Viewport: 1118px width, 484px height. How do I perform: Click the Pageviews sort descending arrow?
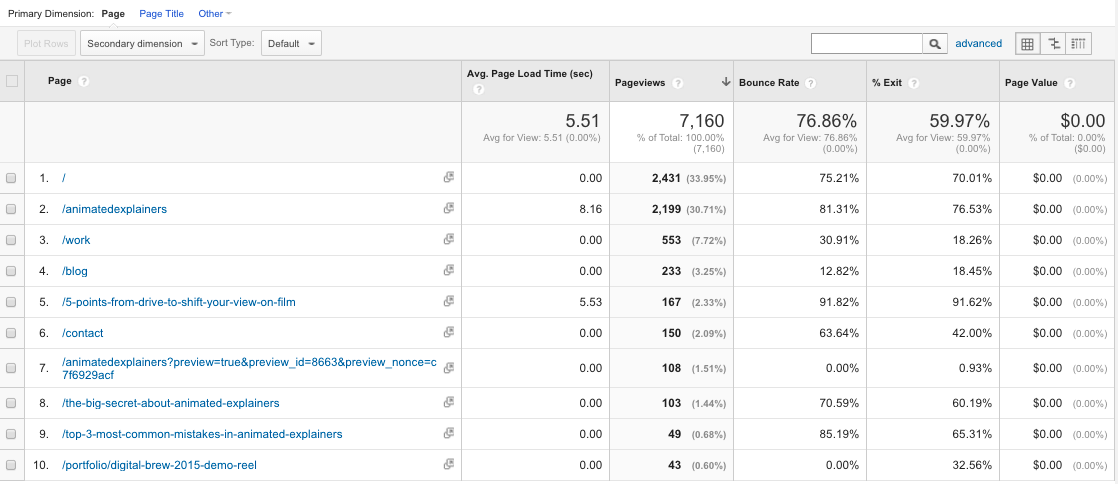tap(726, 82)
